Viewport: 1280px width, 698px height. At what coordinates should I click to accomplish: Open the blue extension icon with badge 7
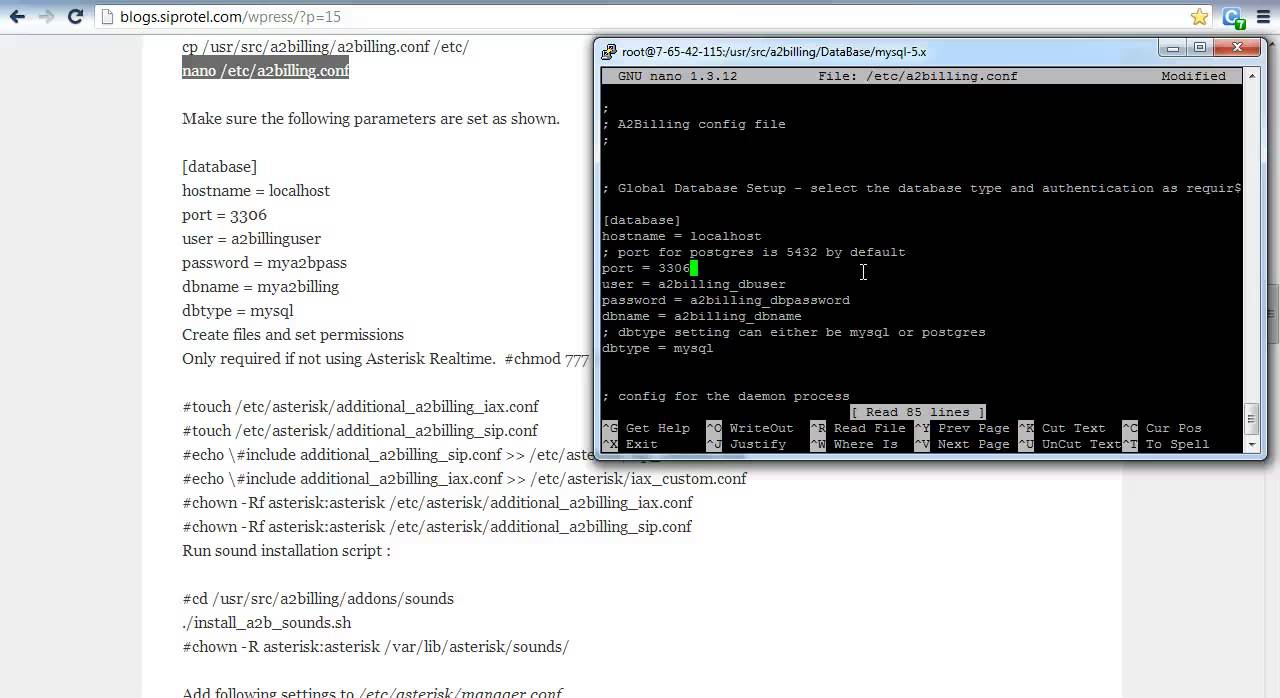tap(1234, 18)
